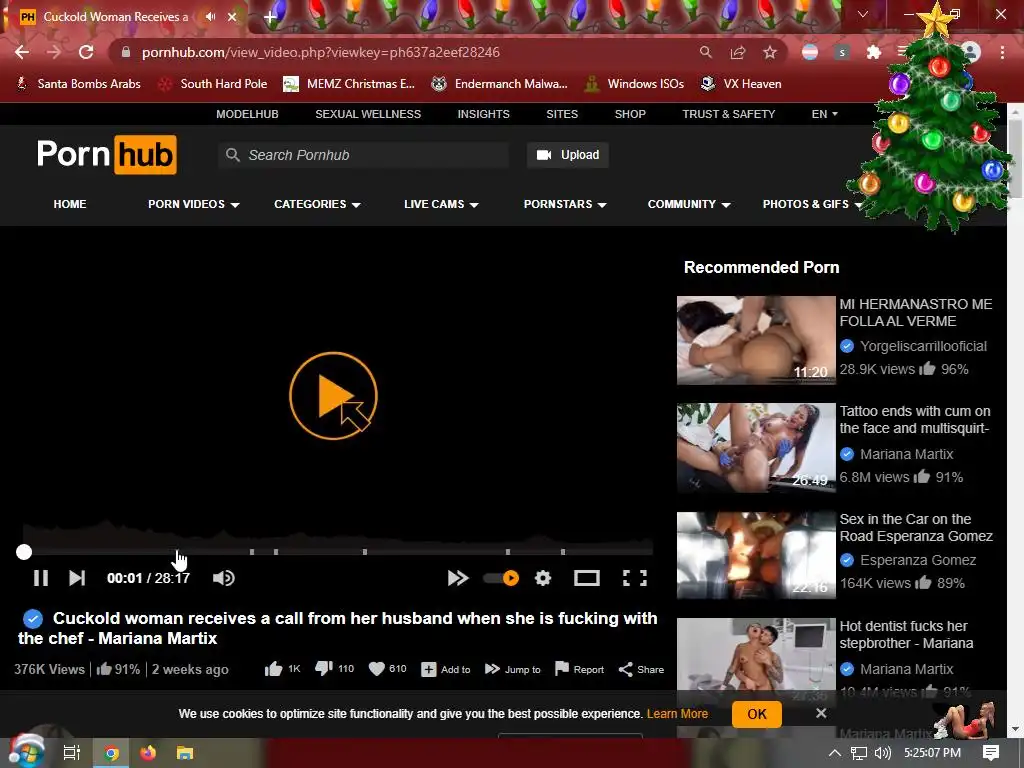The width and height of the screenshot is (1024, 768).
Task: Open SHOP in the top bar
Action: point(630,114)
